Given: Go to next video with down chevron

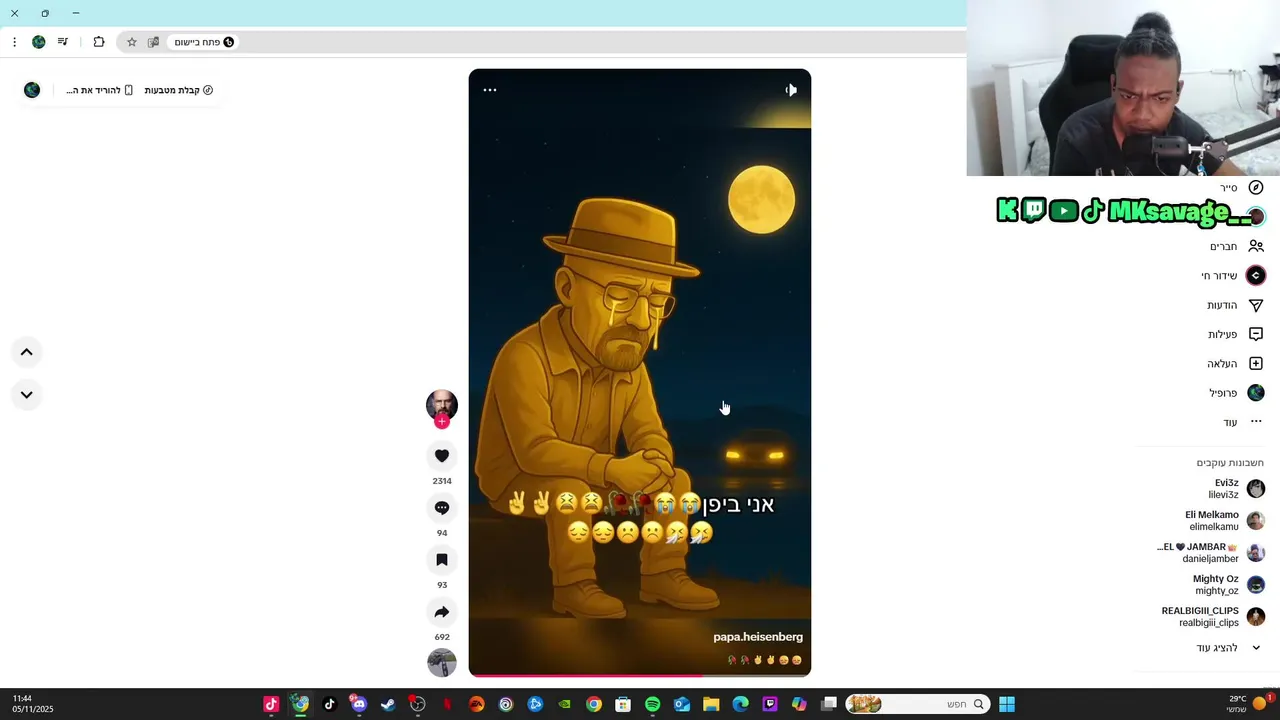Looking at the screenshot, I should click(27, 395).
